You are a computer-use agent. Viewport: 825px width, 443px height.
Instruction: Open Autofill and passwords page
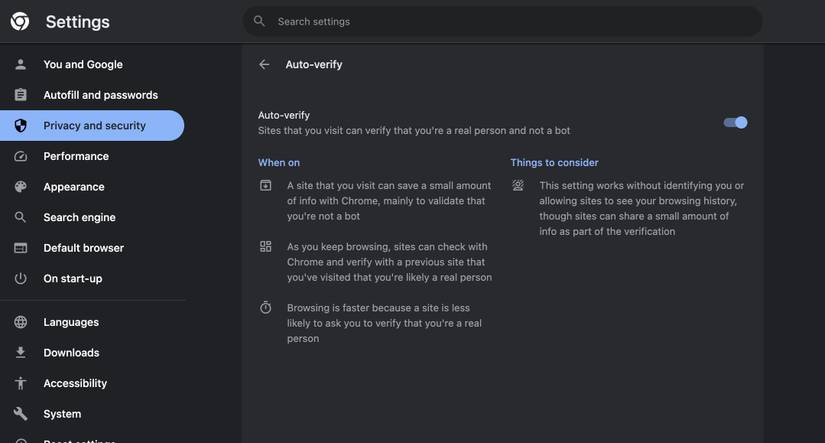click(100, 95)
